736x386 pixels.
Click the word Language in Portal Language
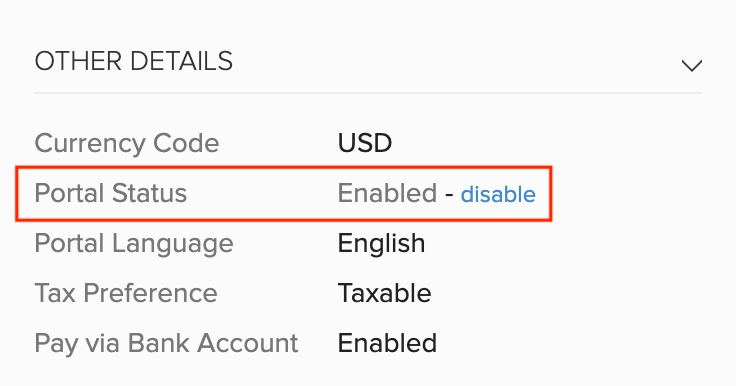[172, 244]
